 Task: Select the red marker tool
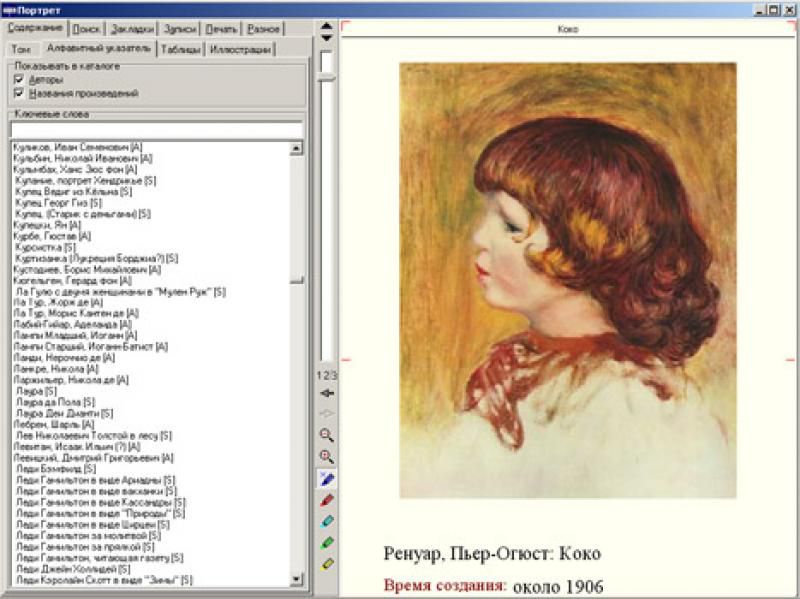tap(326, 500)
